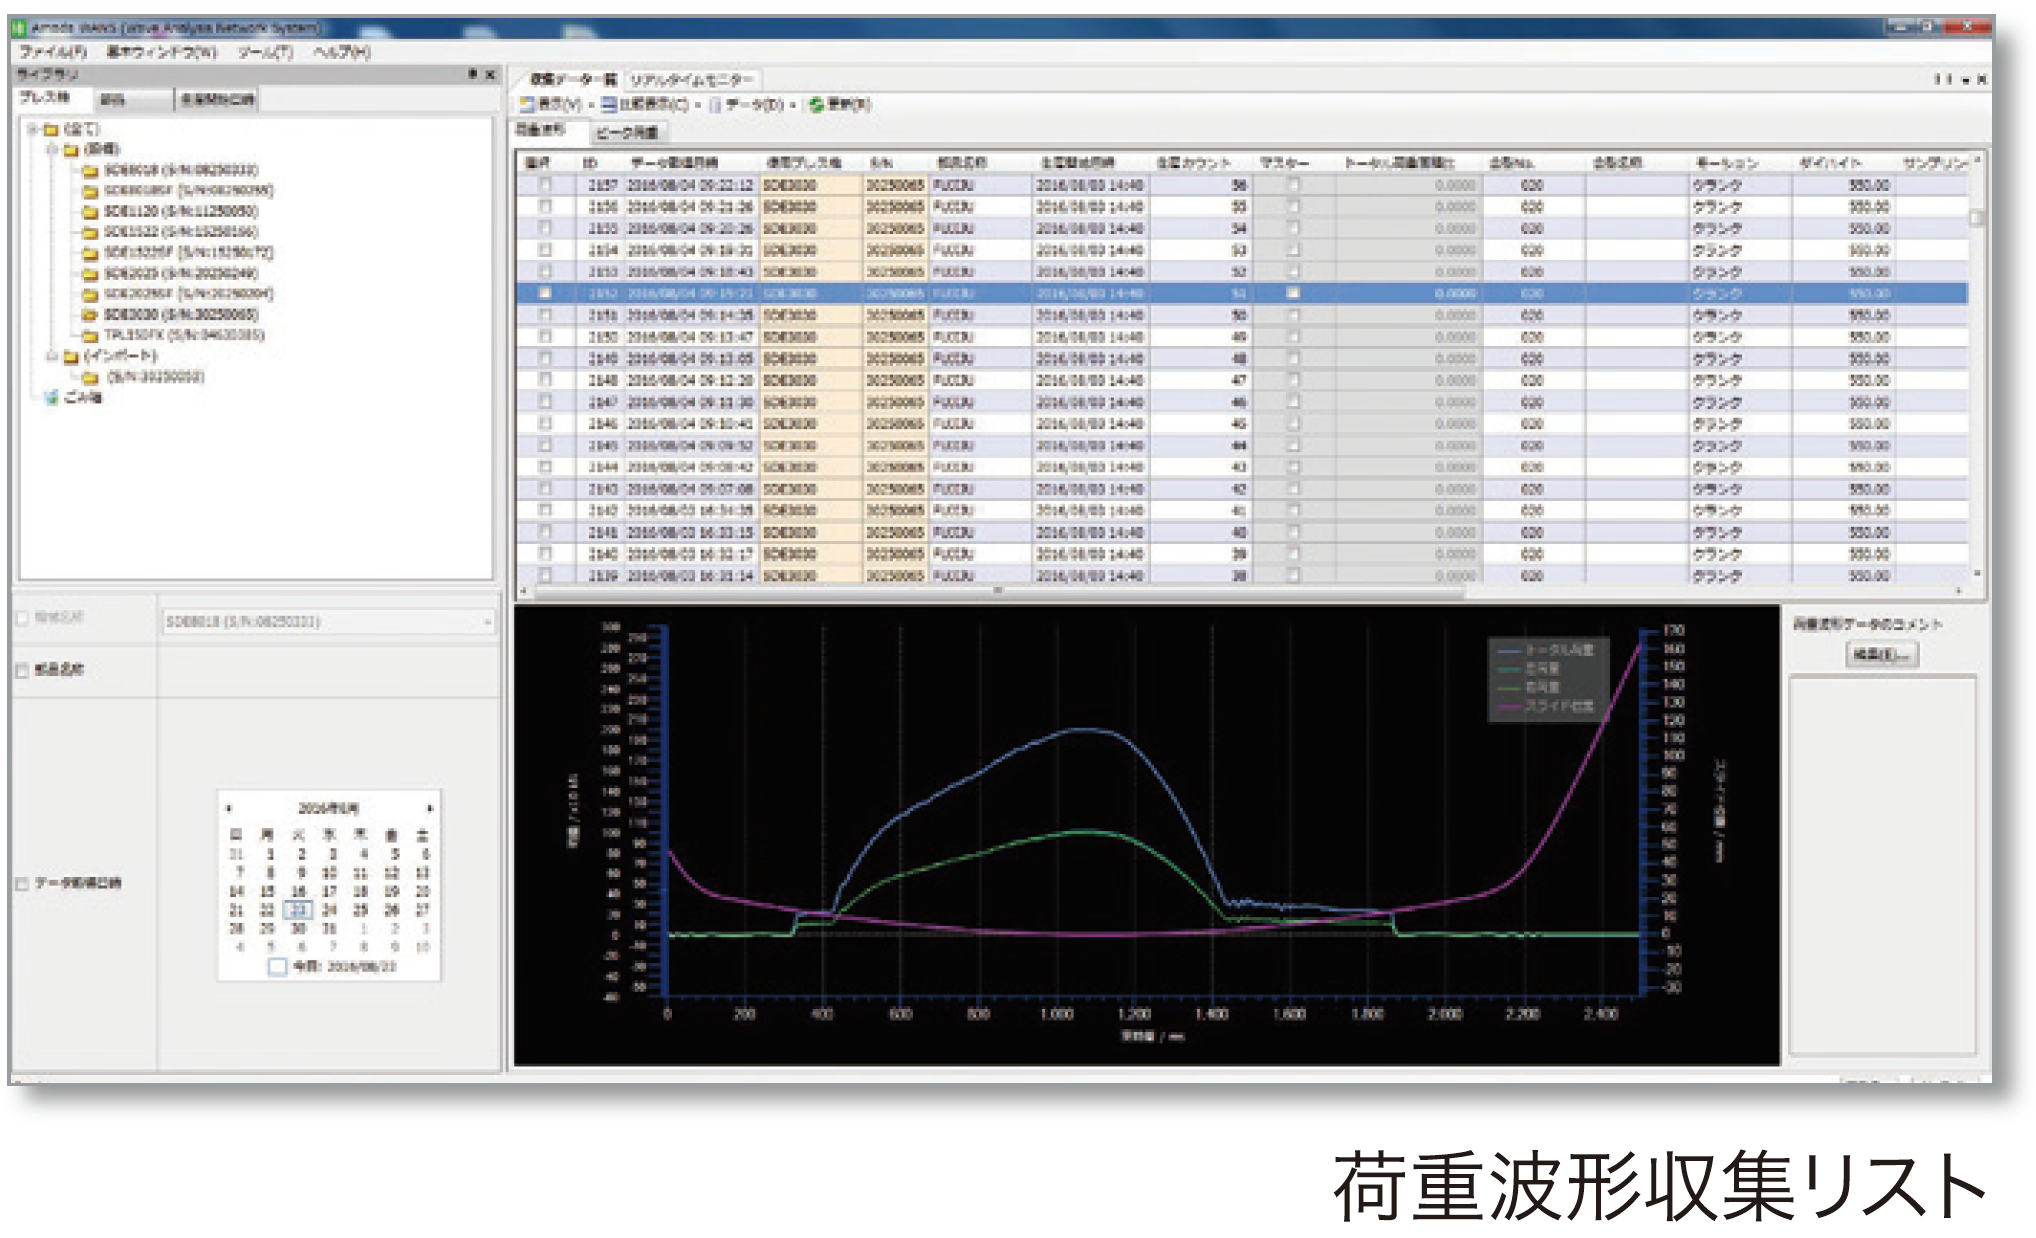Viewport: 2036px width, 1238px height.
Task: Pin the library panel with pushpin icon
Action: 473,74
